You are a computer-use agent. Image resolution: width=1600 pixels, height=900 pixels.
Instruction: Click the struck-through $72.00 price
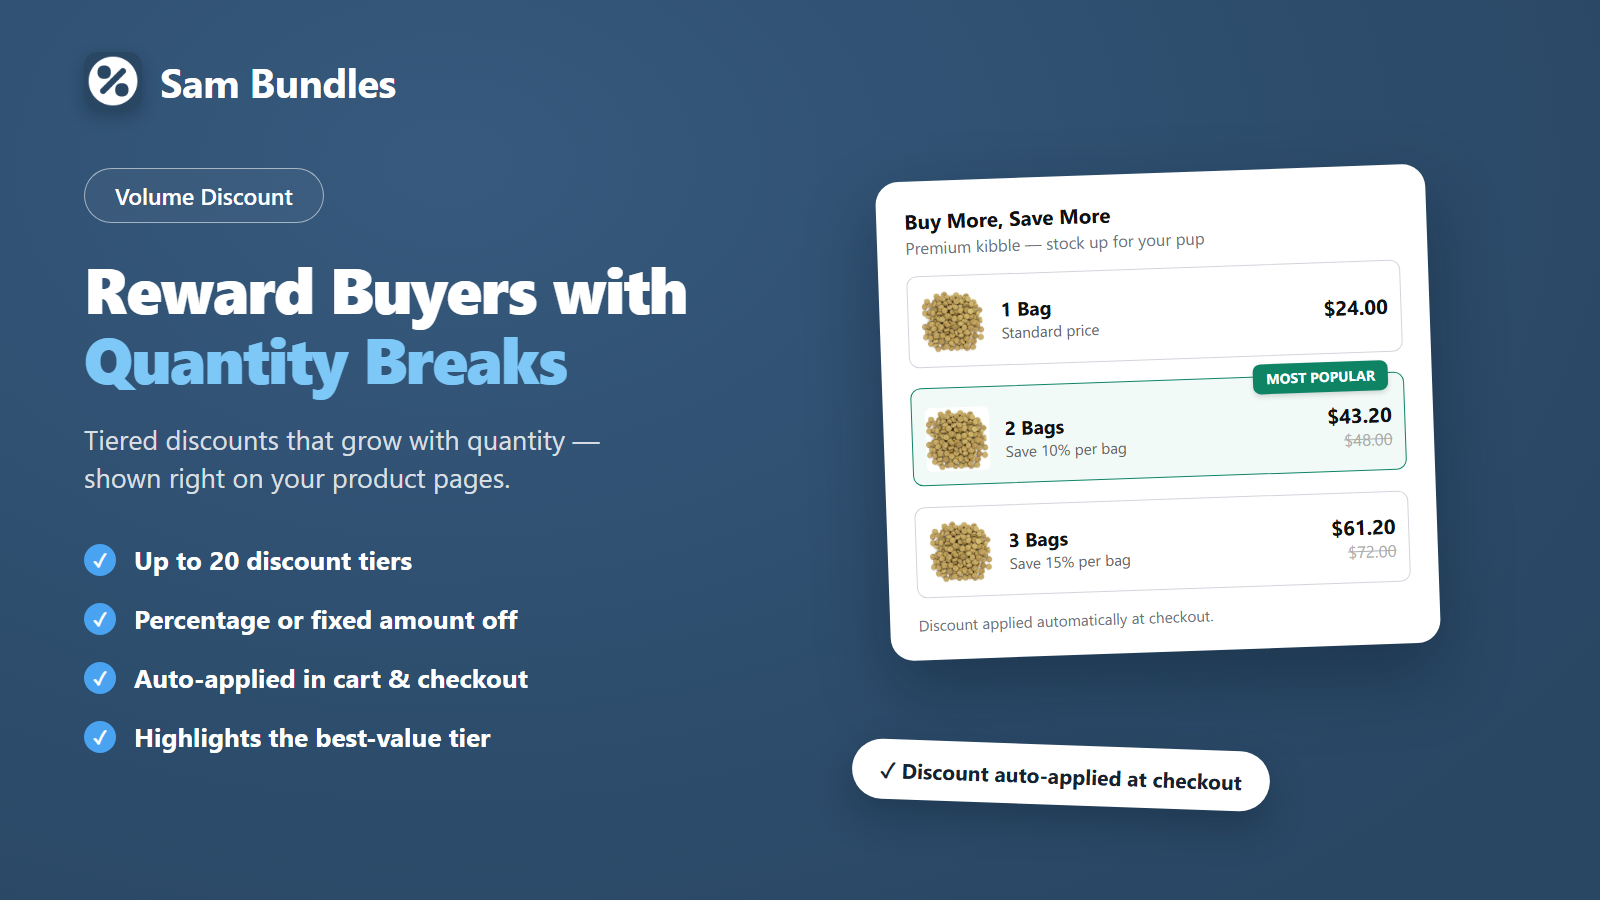[1372, 552]
